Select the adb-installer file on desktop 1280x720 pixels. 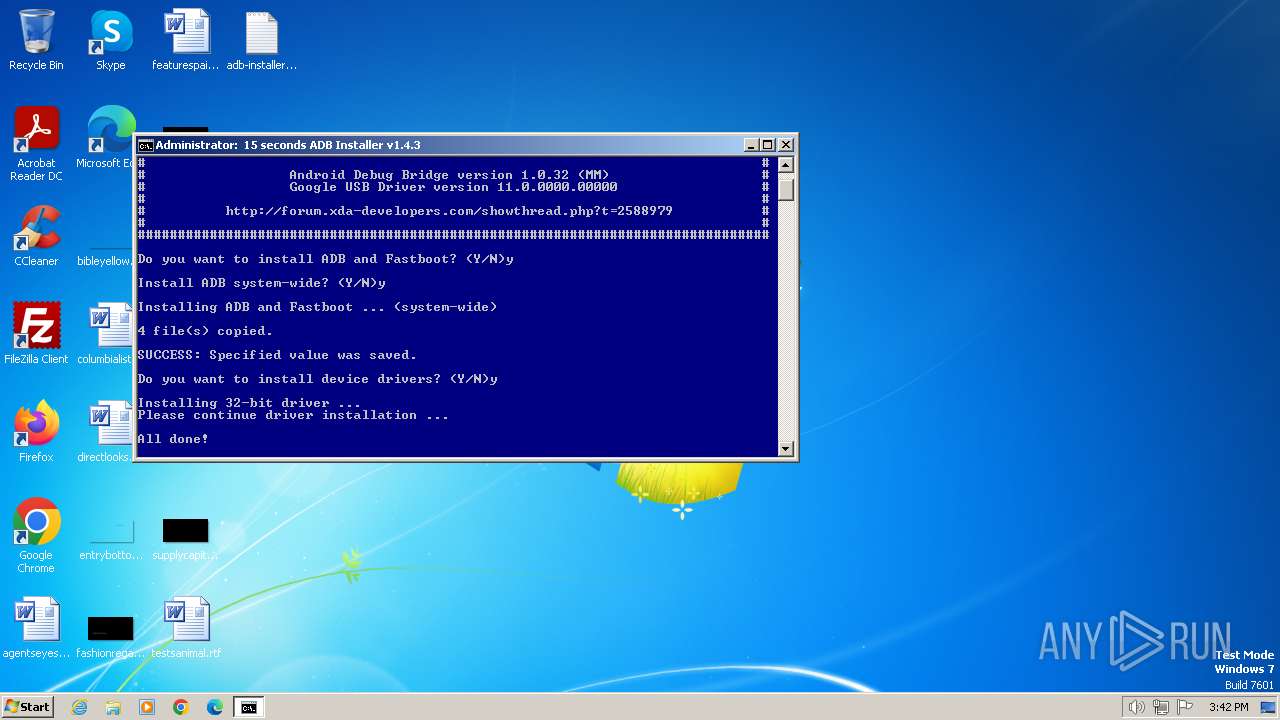click(x=261, y=40)
